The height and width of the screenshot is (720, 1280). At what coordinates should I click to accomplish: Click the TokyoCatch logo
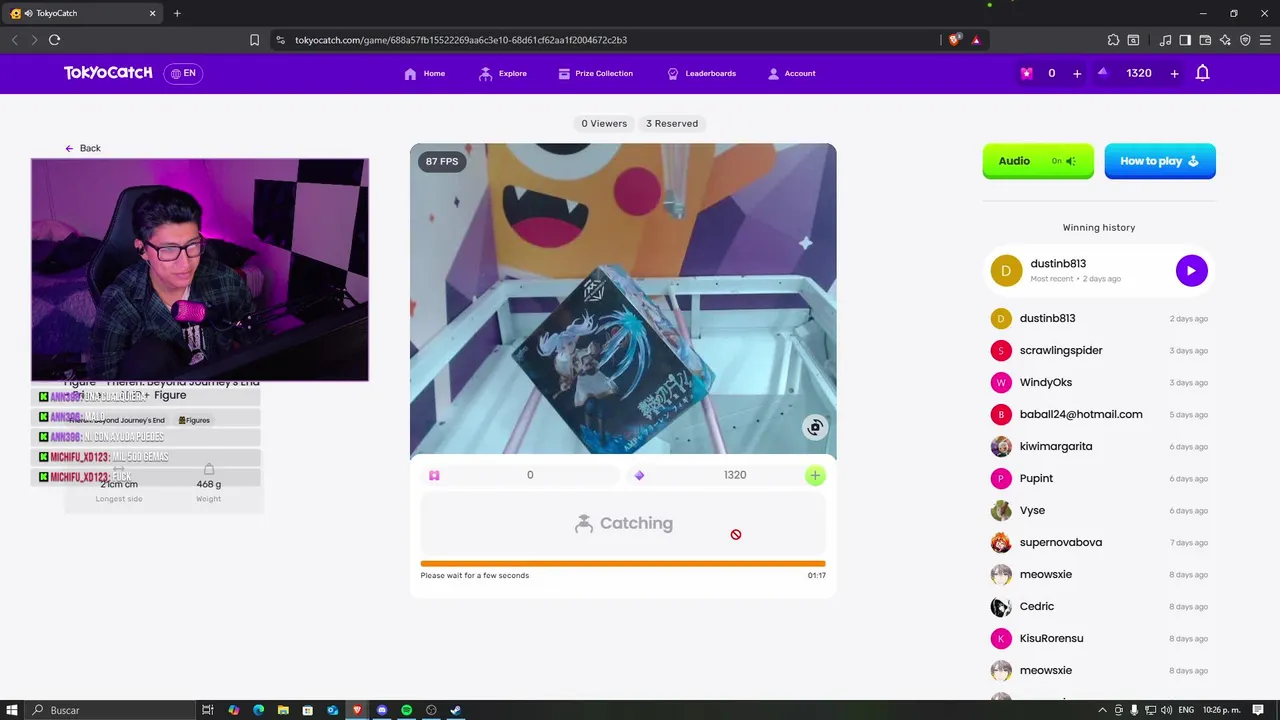click(x=108, y=73)
